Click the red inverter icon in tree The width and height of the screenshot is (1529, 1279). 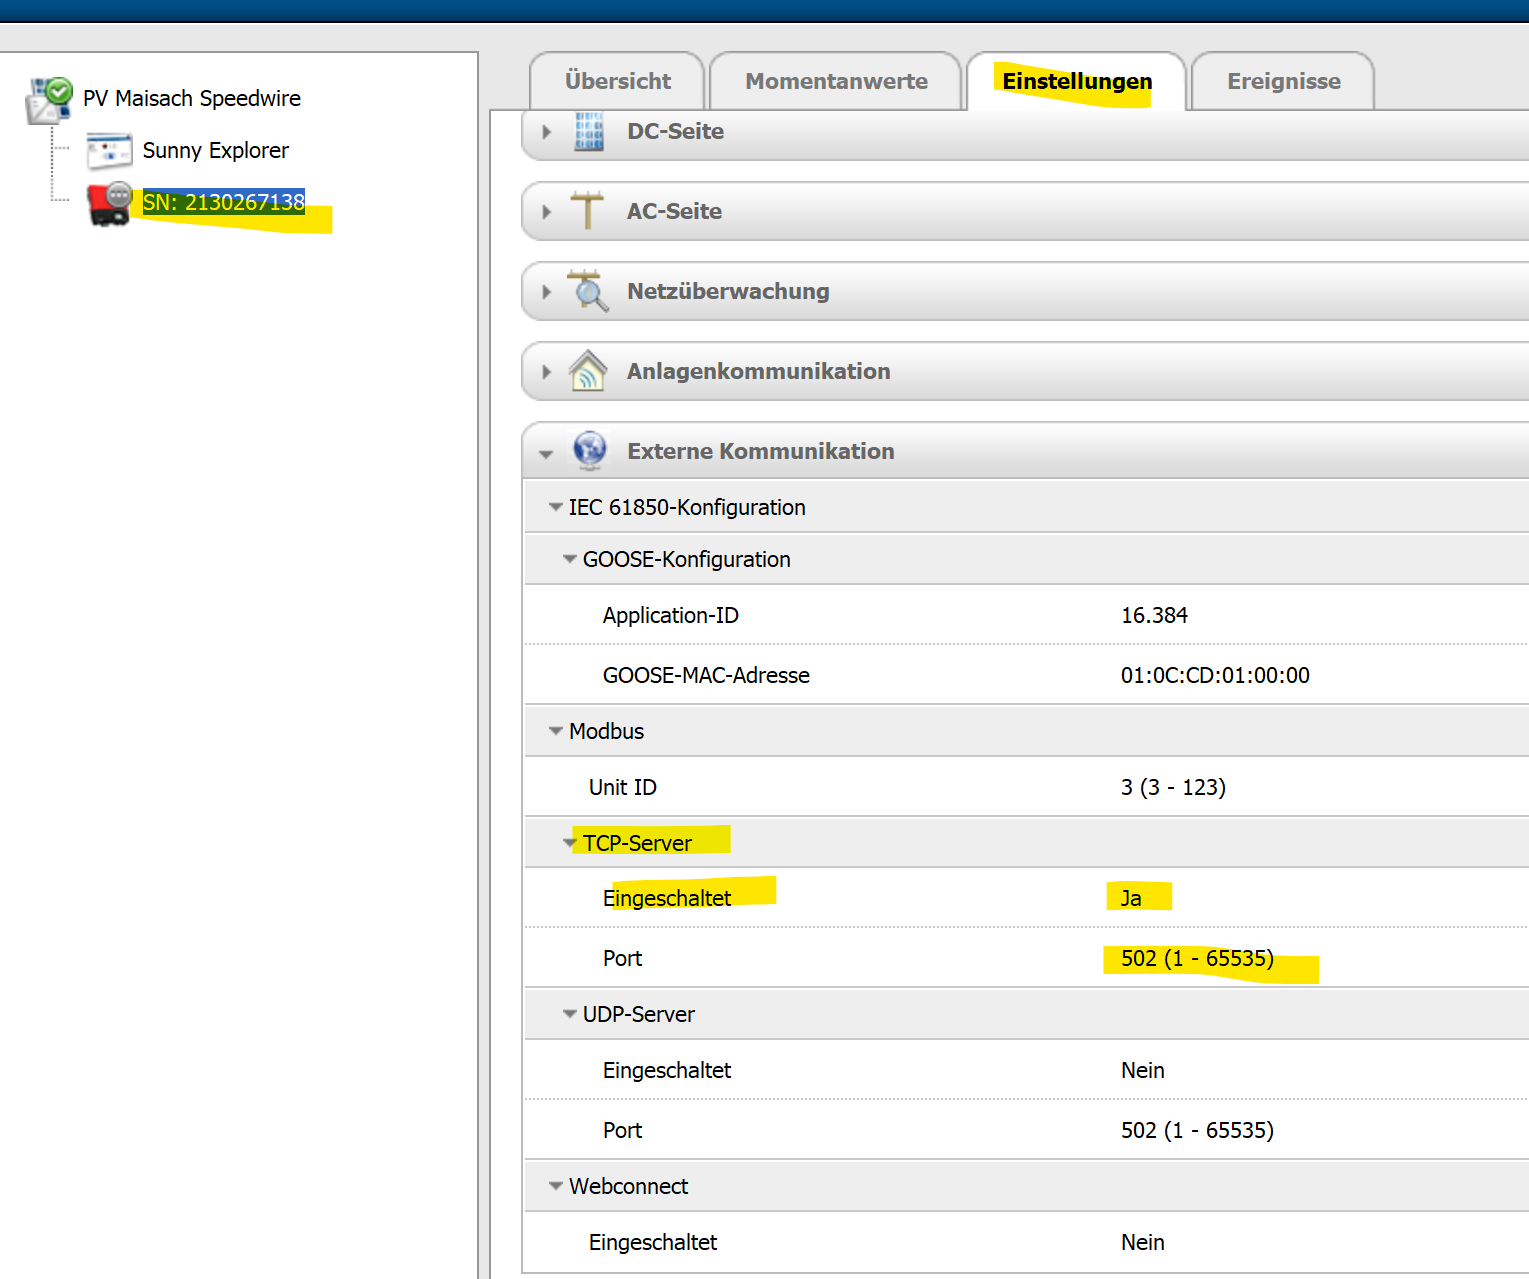[109, 203]
